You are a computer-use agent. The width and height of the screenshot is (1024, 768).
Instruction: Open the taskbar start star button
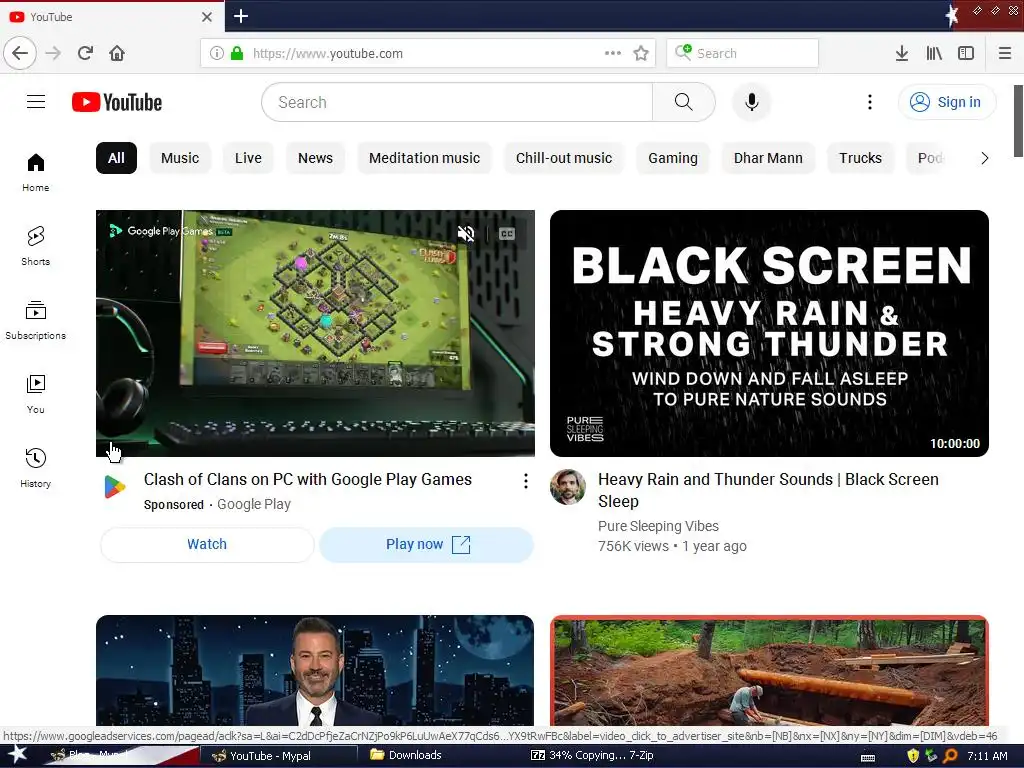[18, 755]
